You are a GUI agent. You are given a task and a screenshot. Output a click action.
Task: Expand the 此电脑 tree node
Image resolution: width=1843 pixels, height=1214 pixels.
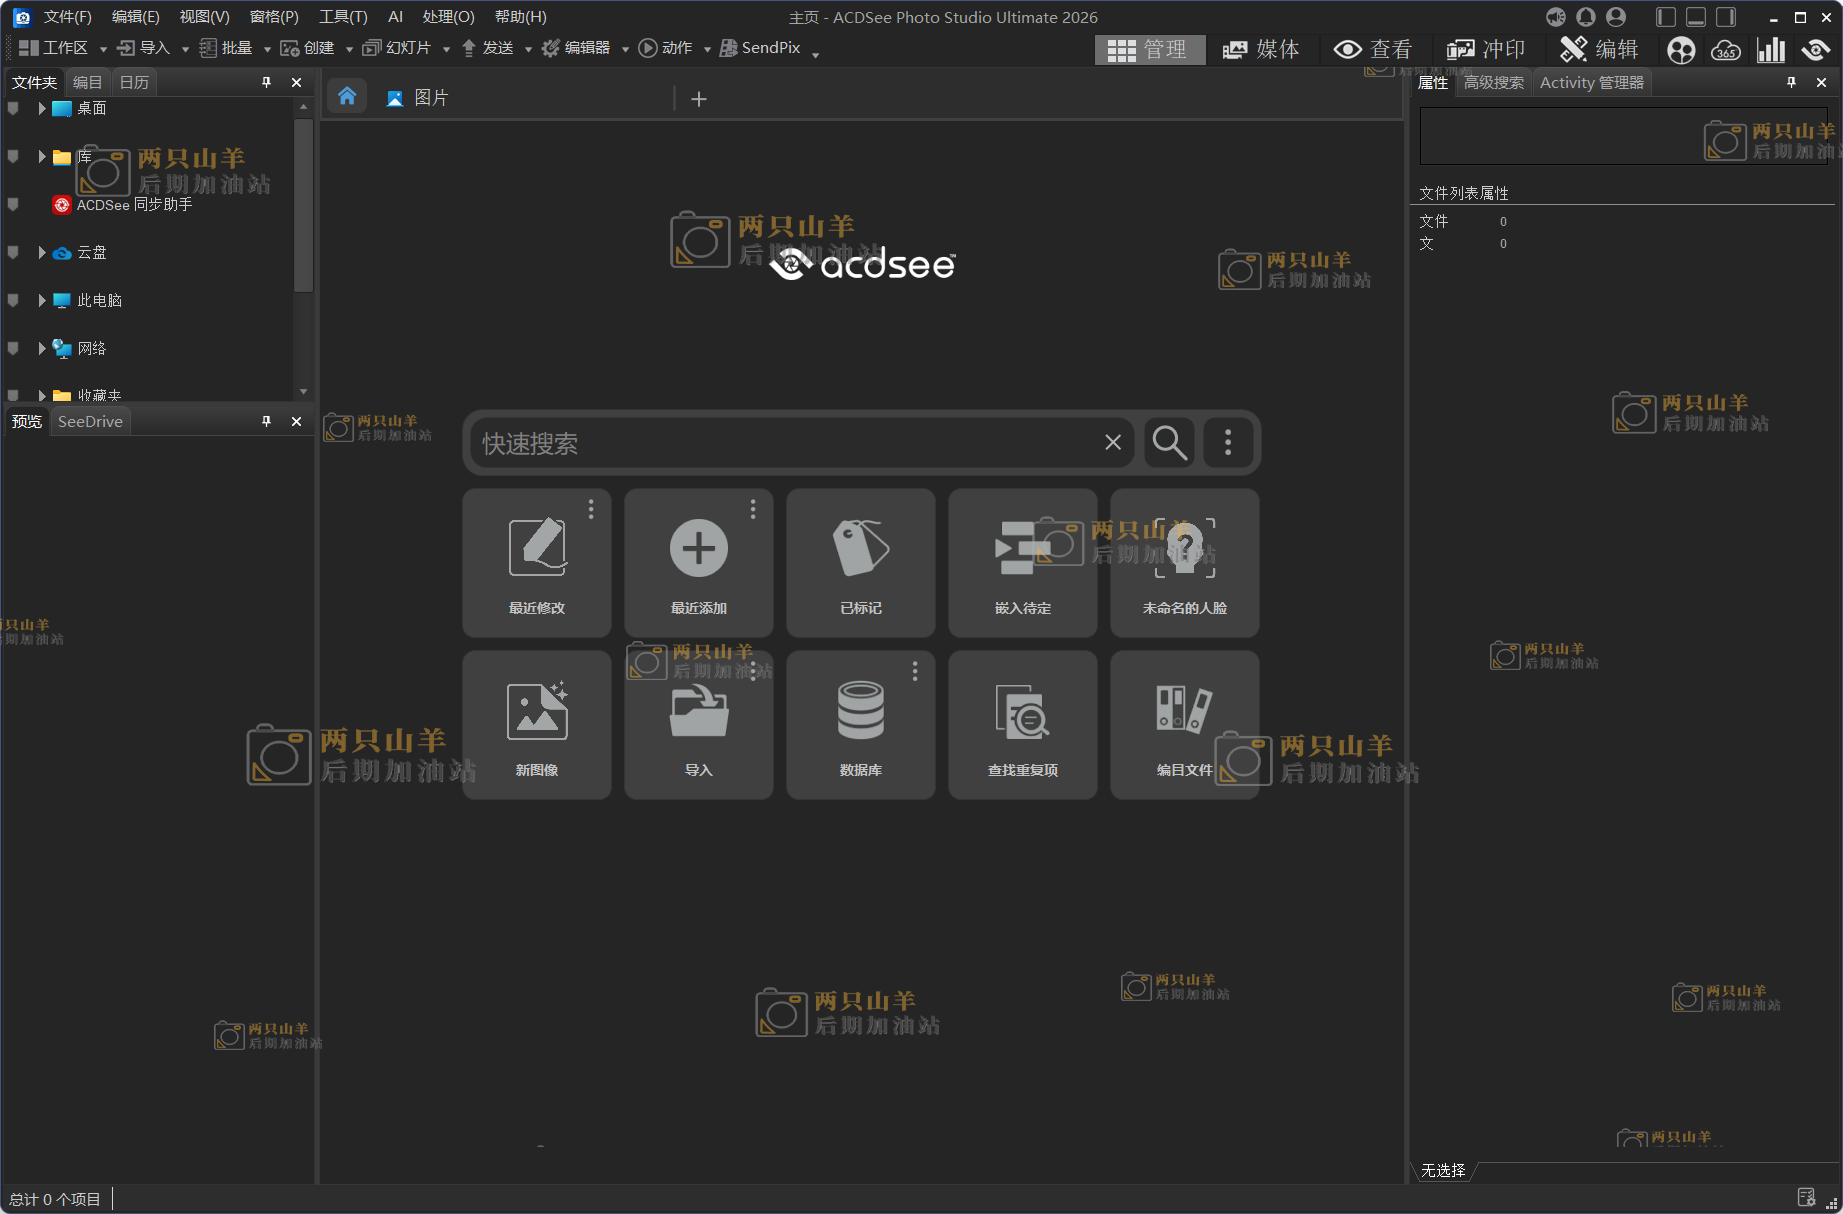click(41, 300)
